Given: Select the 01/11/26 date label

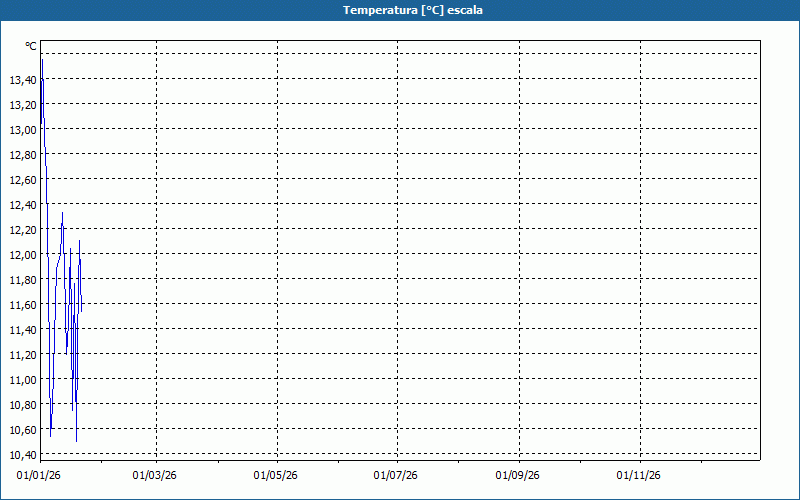Looking at the screenshot, I should (x=638, y=476).
